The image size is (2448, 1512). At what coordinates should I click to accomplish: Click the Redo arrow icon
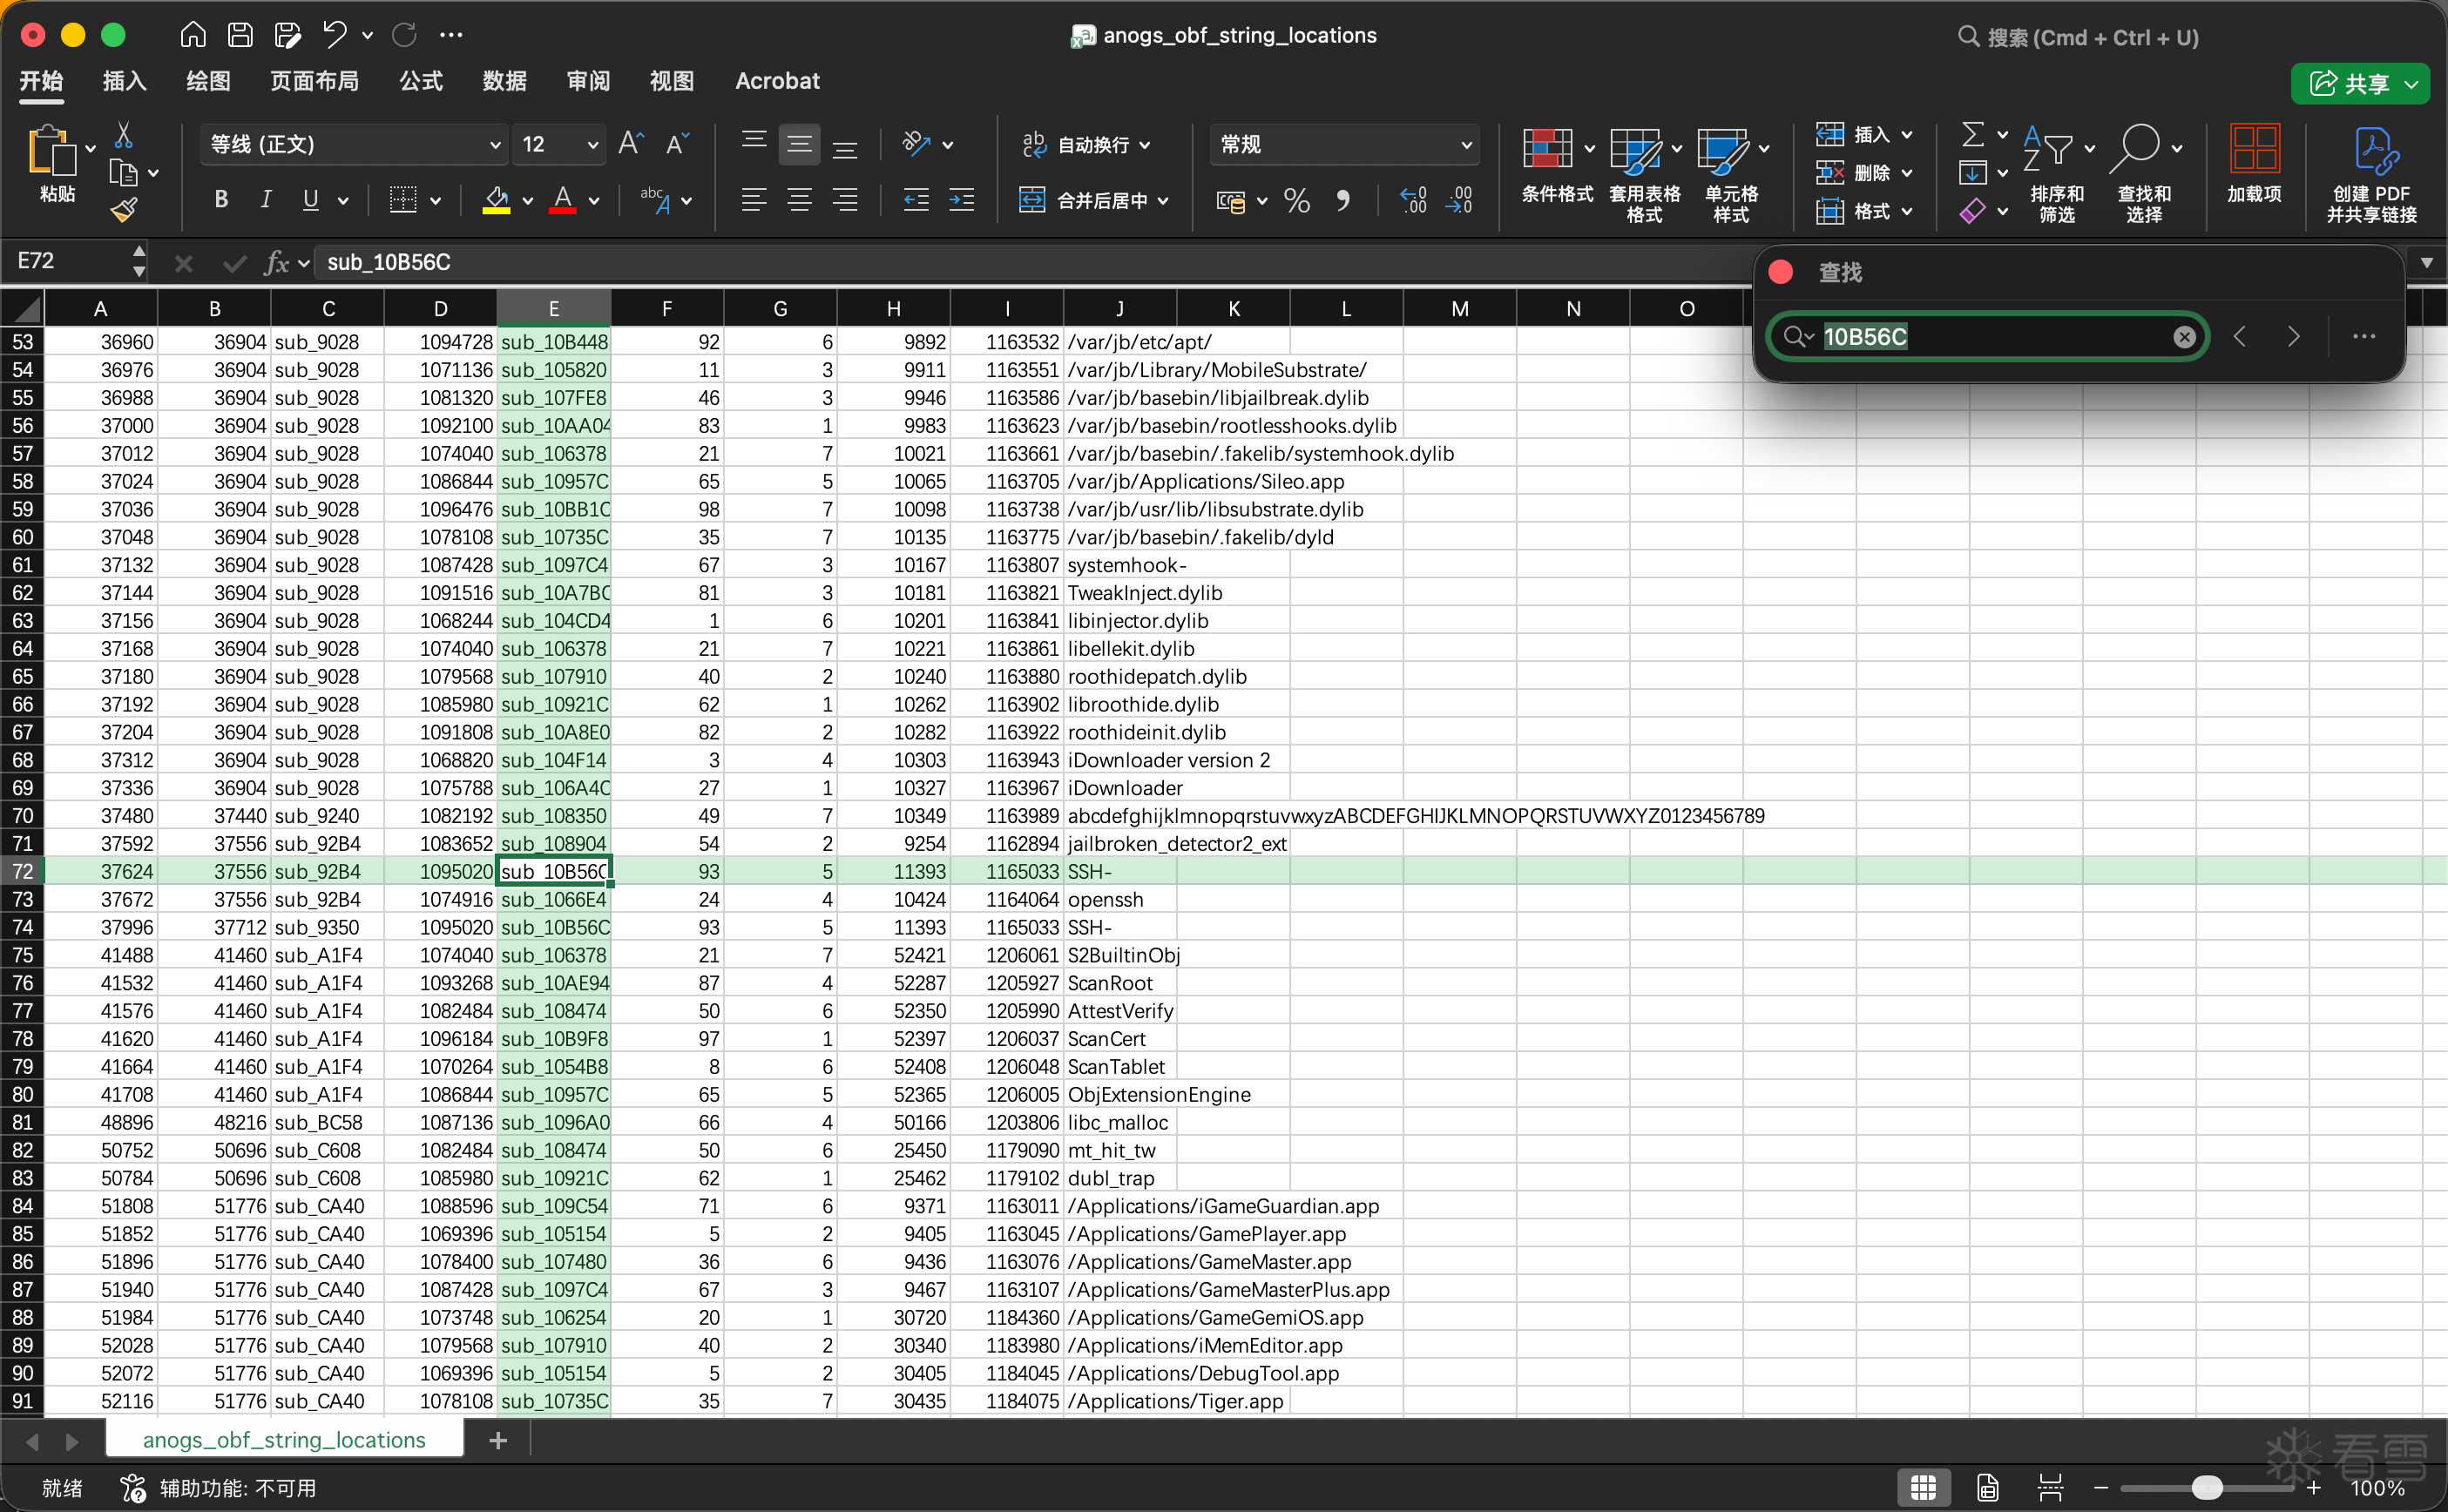(x=404, y=35)
